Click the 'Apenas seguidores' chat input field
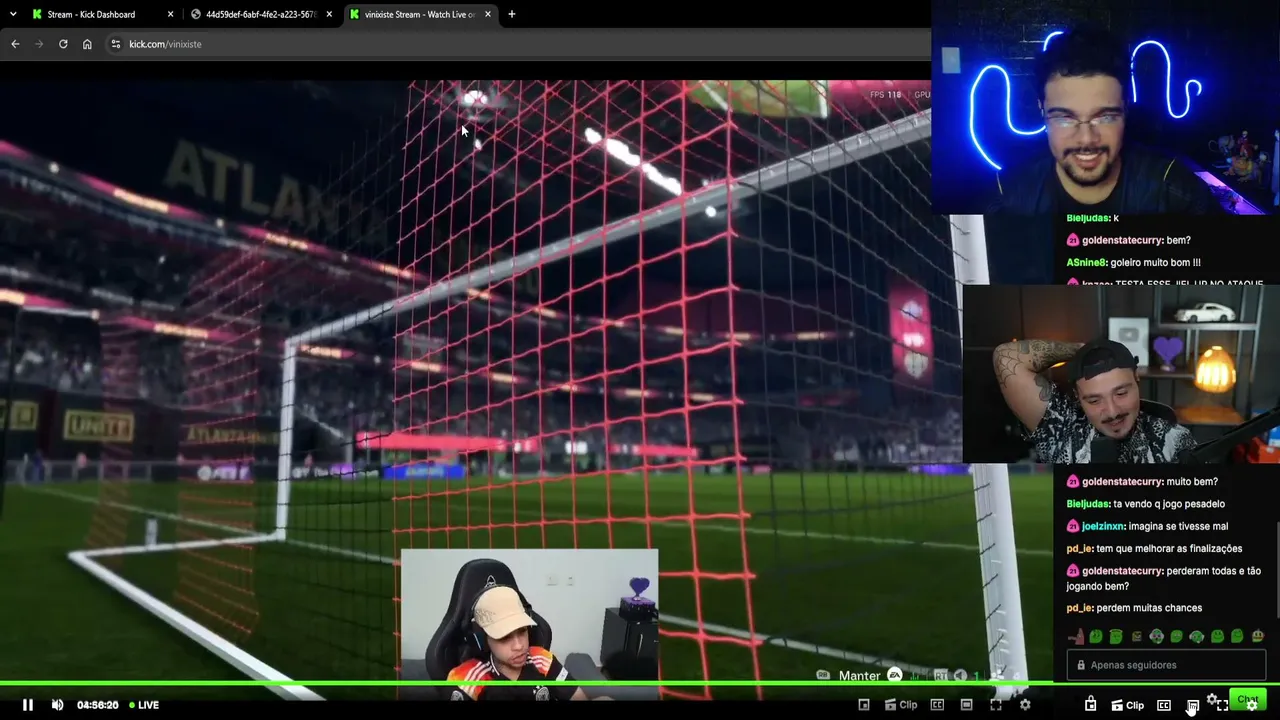This screenshot has width=1280, height=720. click(x=1166, y=665)
